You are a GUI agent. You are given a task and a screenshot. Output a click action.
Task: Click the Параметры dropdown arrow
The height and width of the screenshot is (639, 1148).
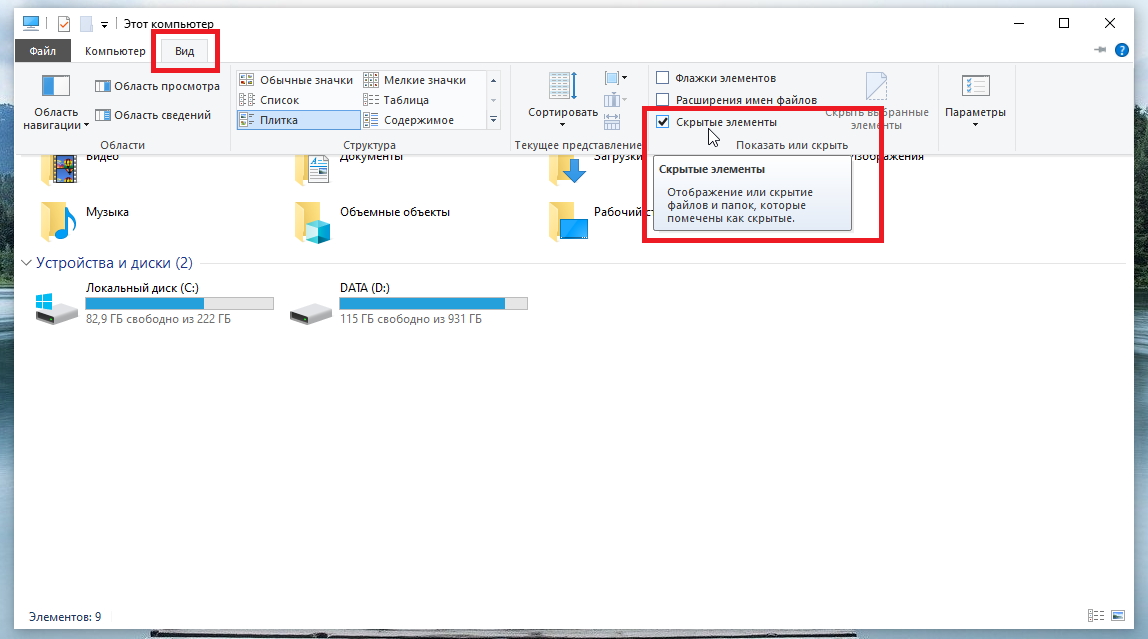(975, 125)
